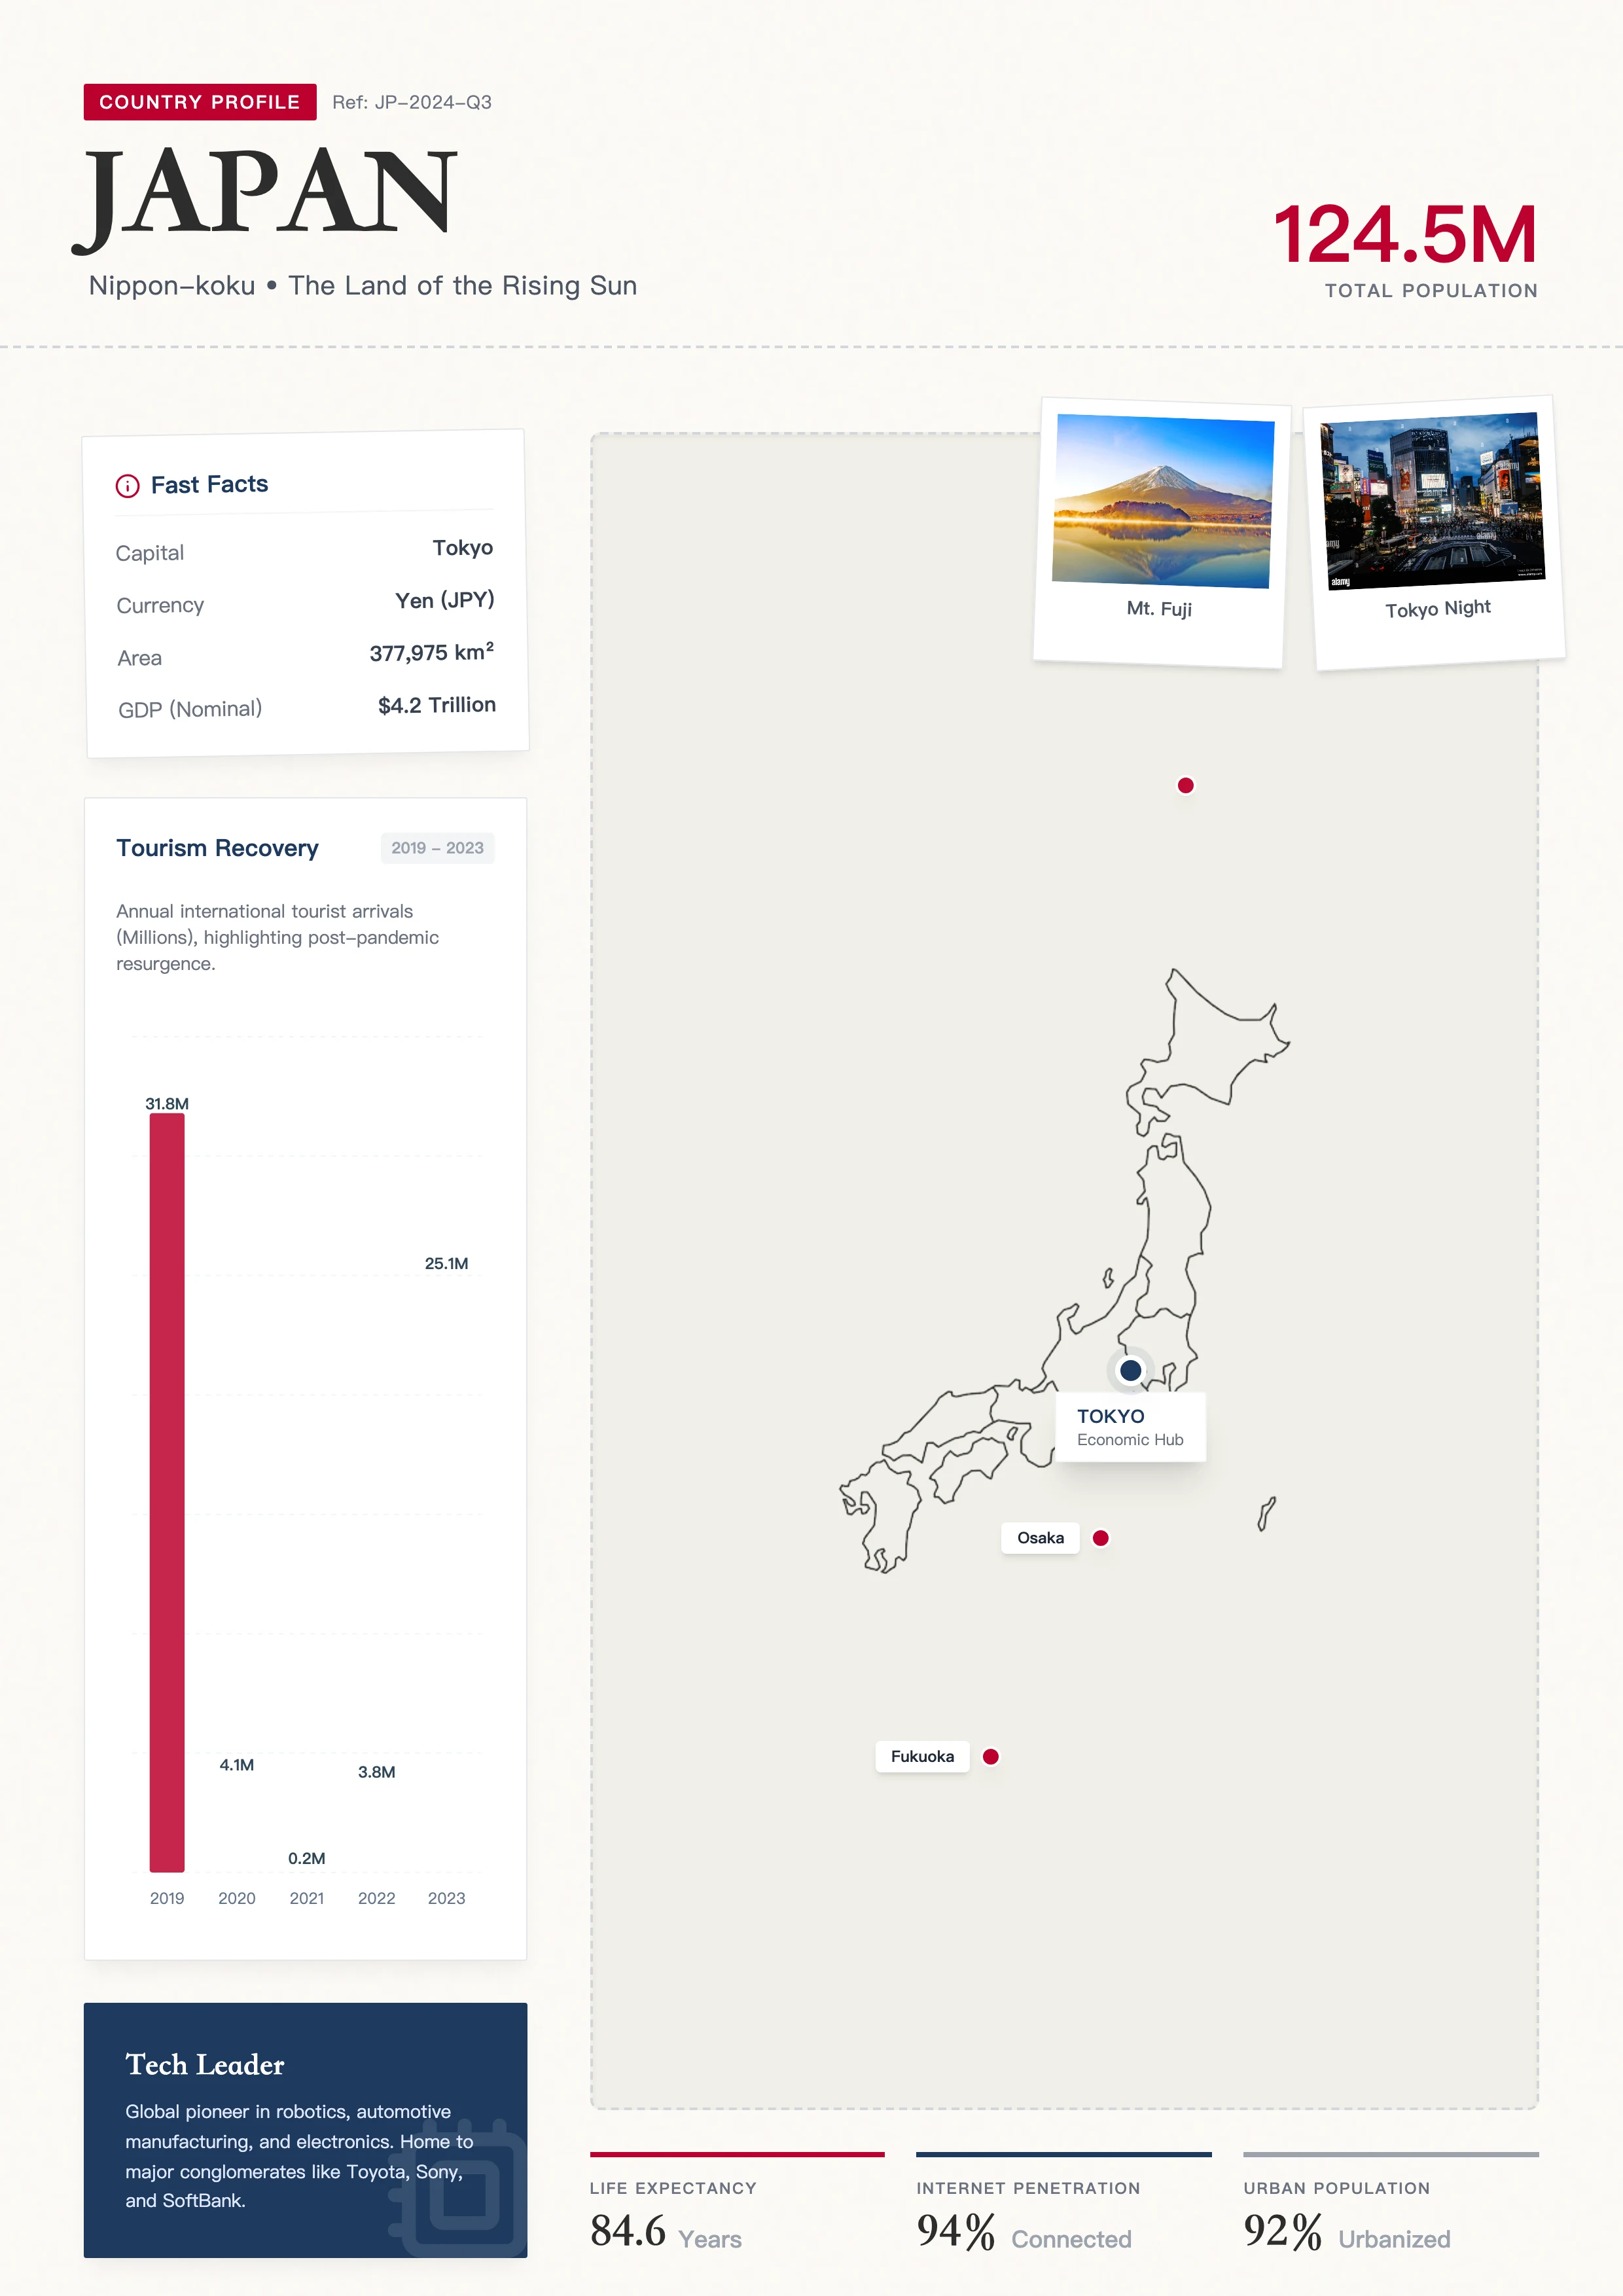Click the COUNTRY PROFILE badge

(200, 102)
